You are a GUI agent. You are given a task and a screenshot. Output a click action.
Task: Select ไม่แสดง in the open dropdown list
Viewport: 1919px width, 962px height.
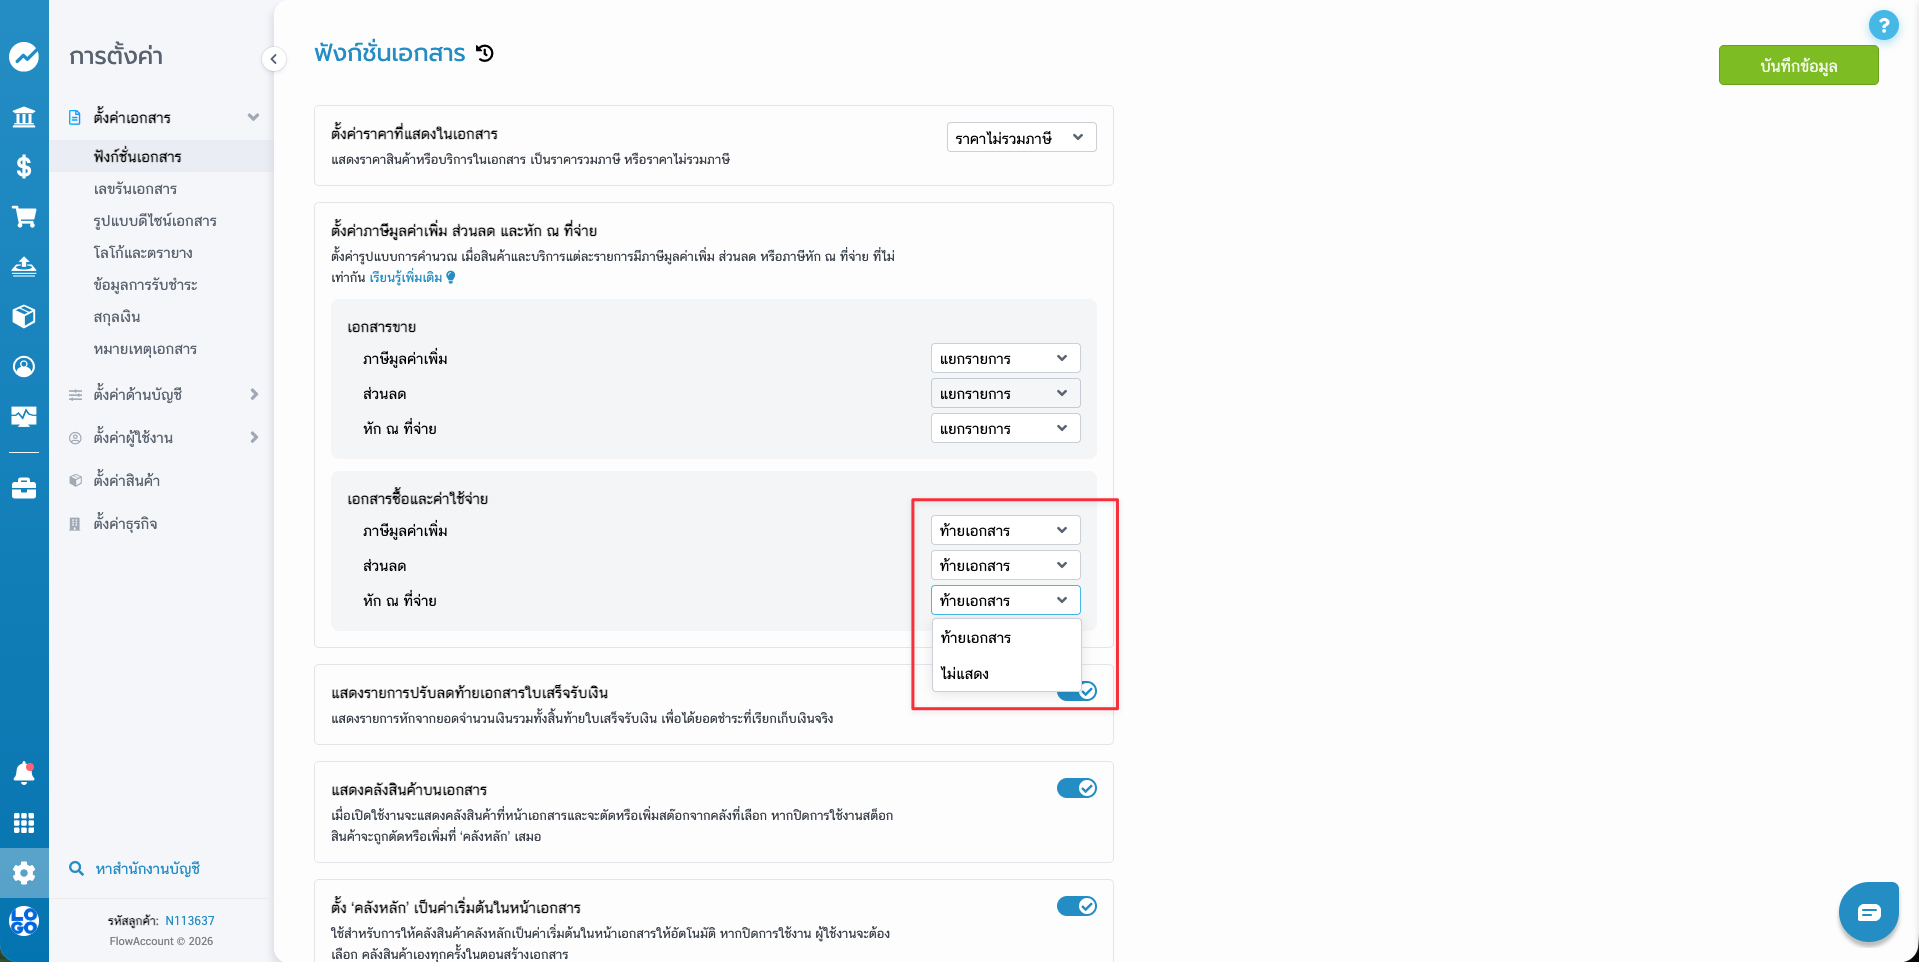coord(966,673)
